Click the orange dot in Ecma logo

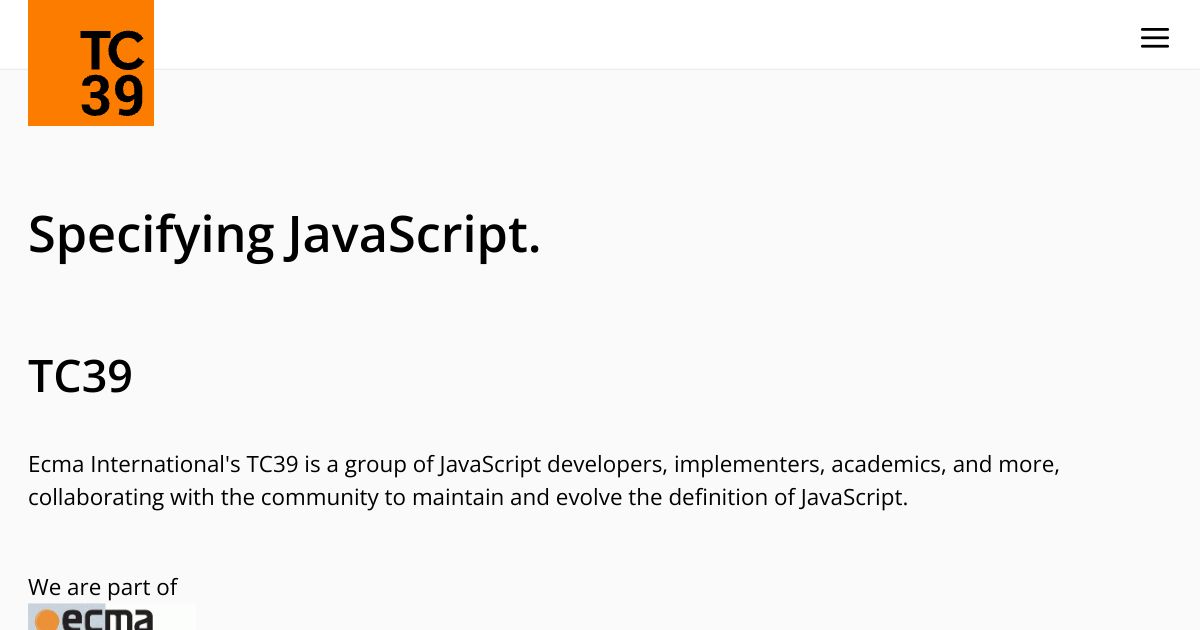(47, 621)
